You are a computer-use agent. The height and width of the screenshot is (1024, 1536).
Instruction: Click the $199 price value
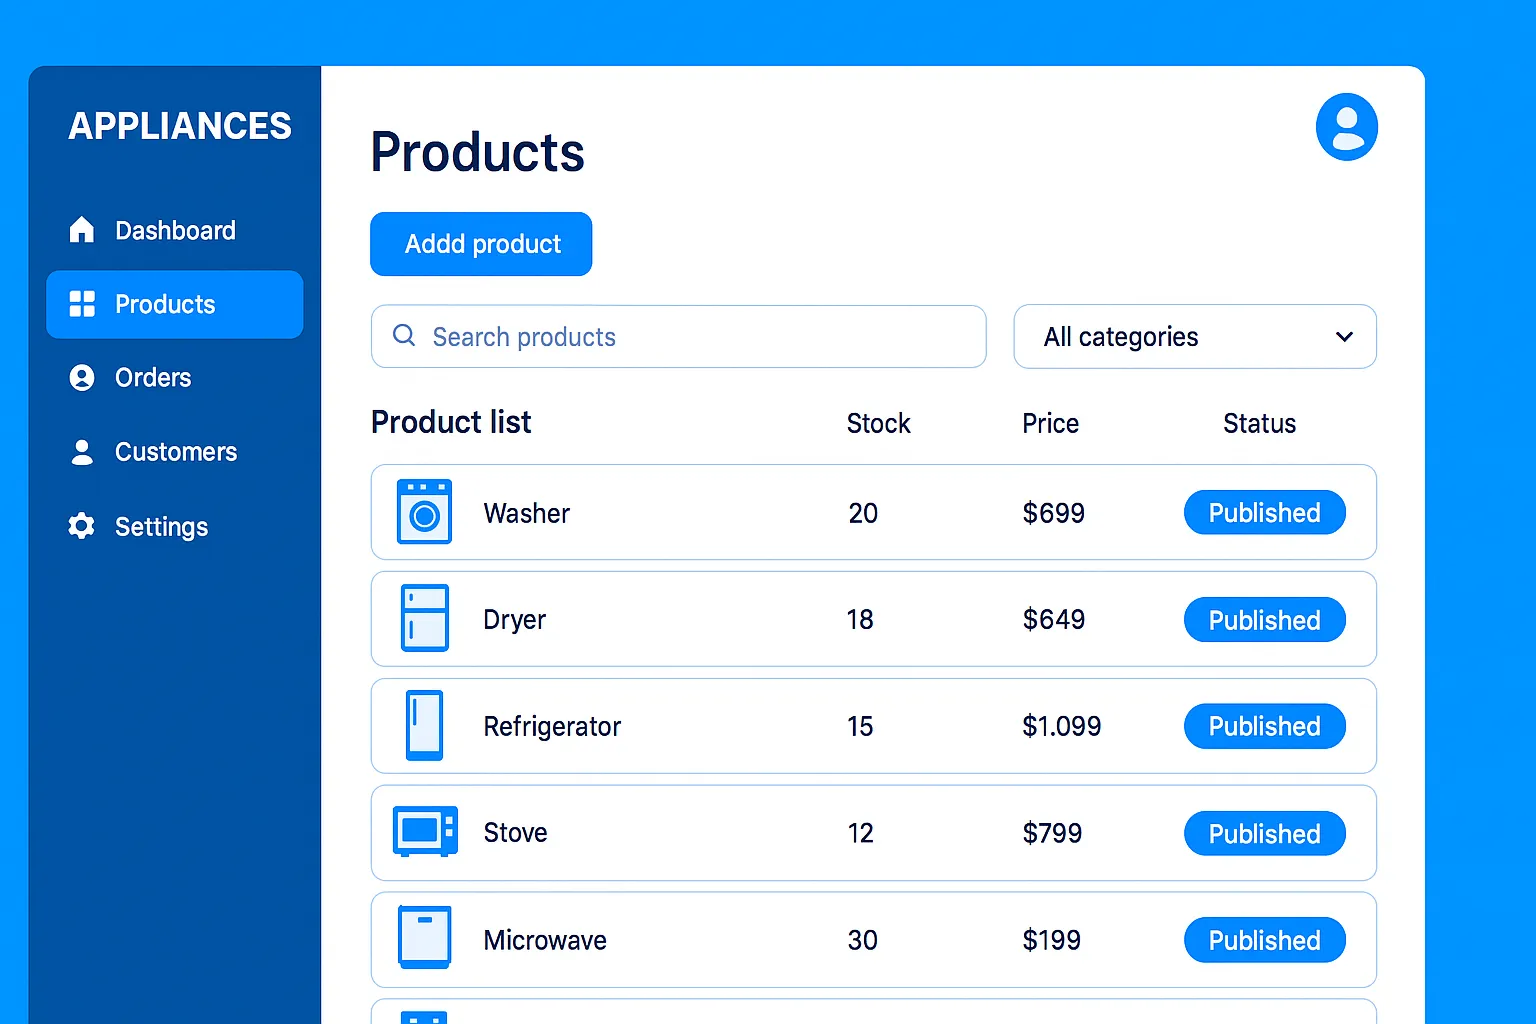click(1051, 940)
